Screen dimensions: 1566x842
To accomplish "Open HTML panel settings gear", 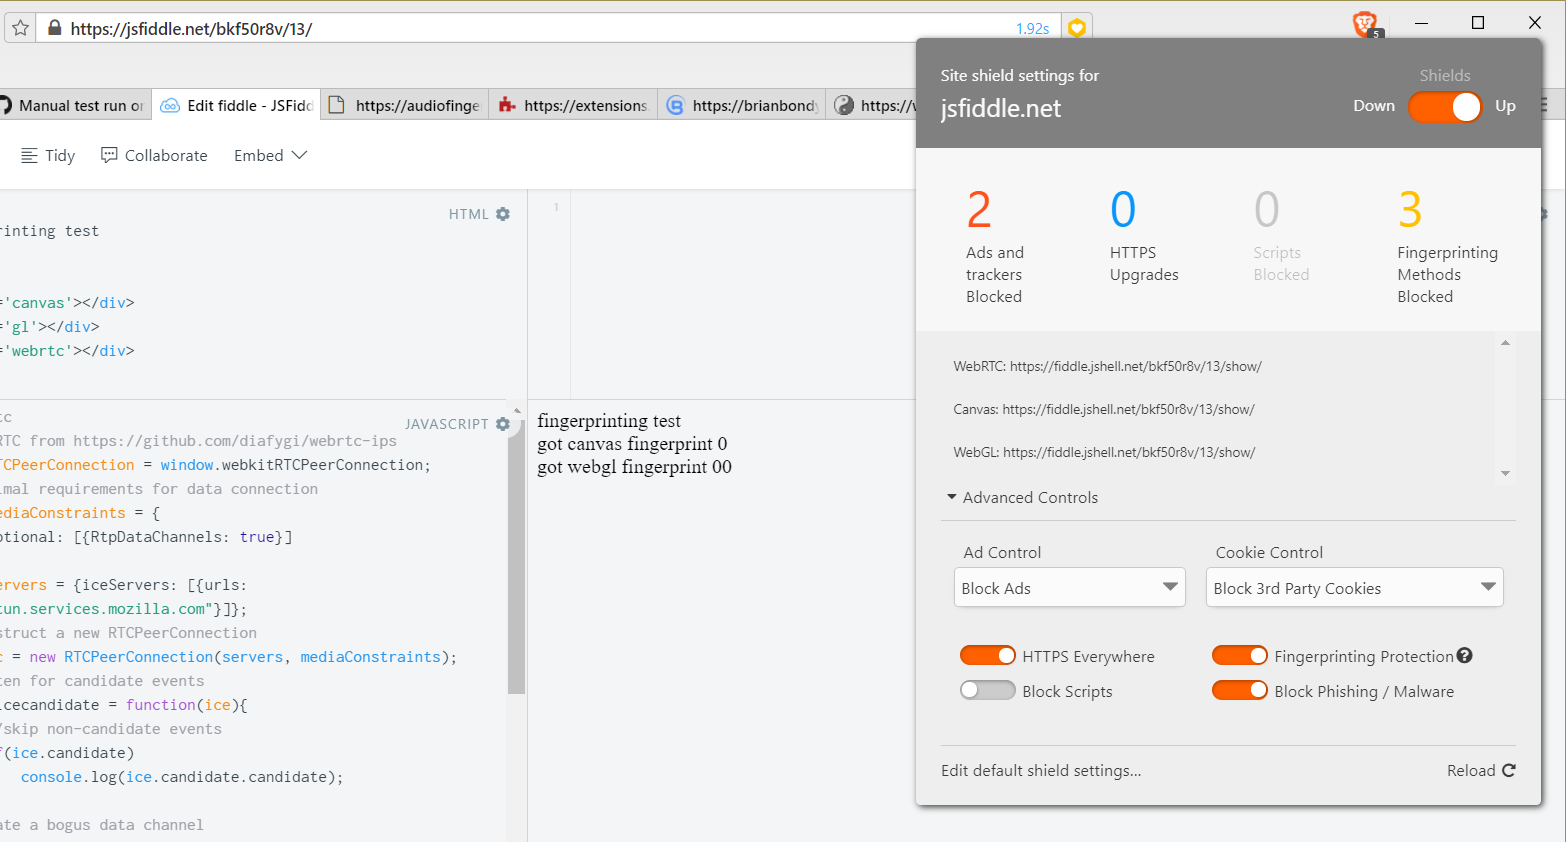I will tap(503, 214).
